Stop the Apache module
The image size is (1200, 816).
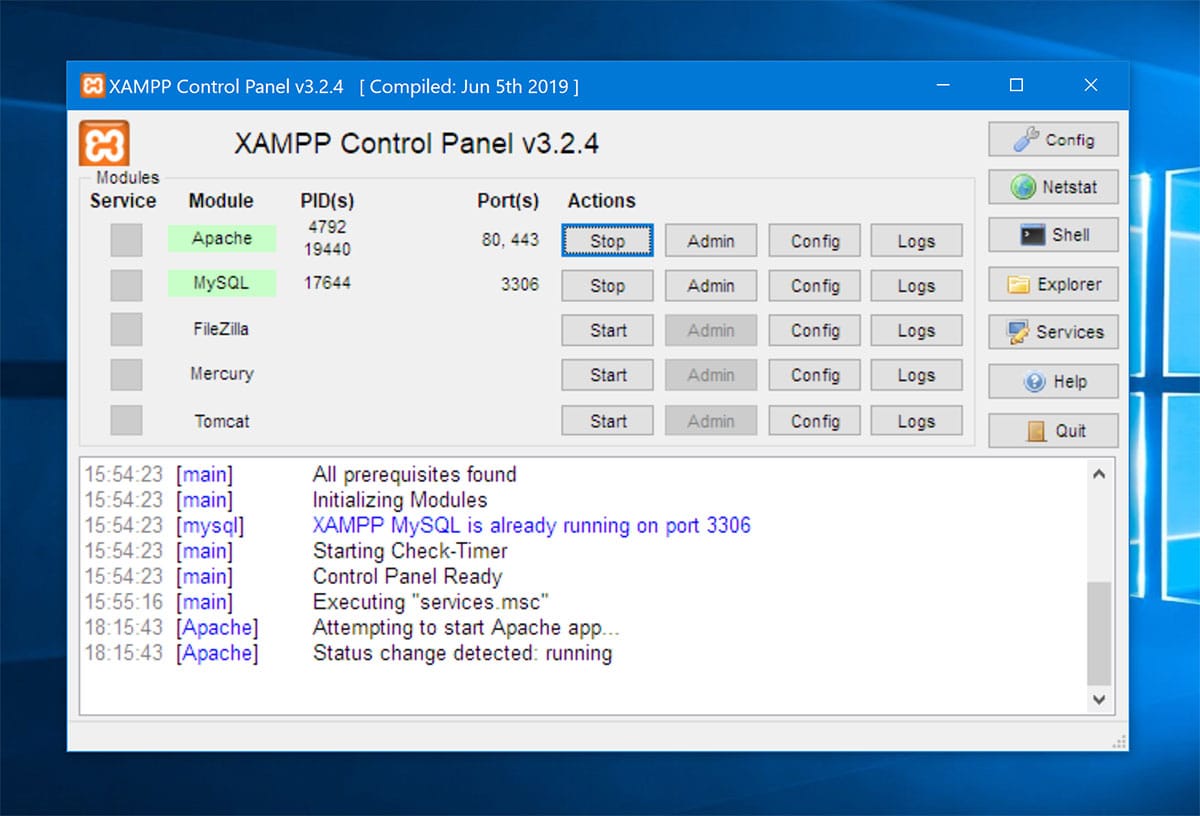pyautogui.click(x=607, y=240)
